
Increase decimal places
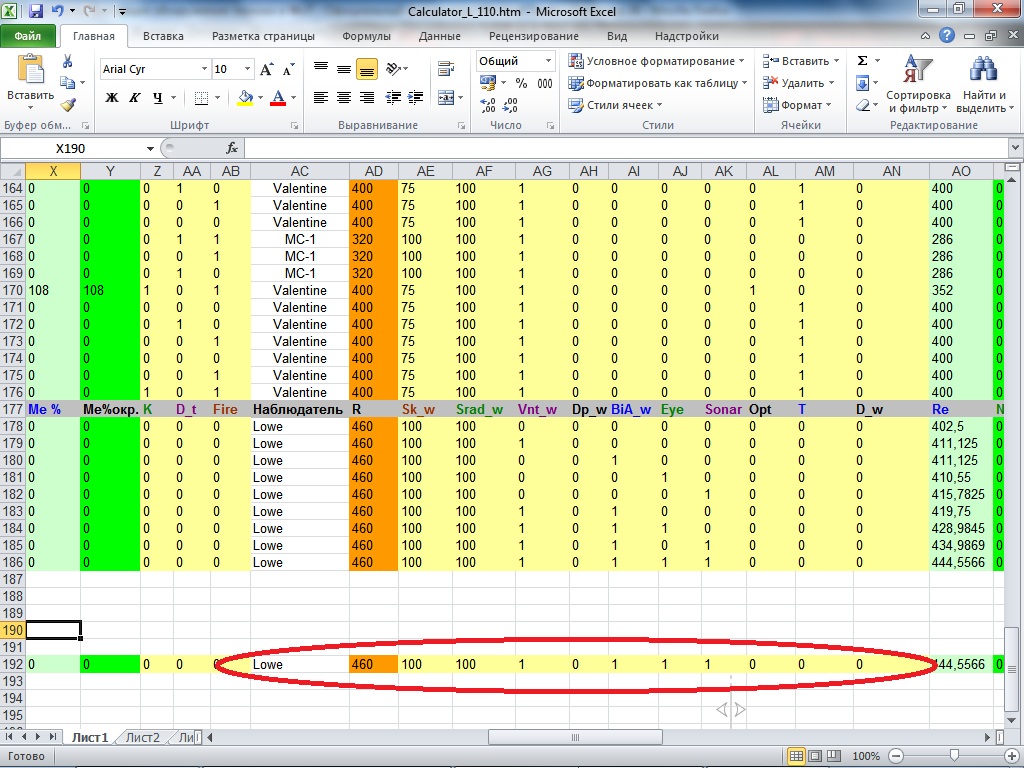488,105
